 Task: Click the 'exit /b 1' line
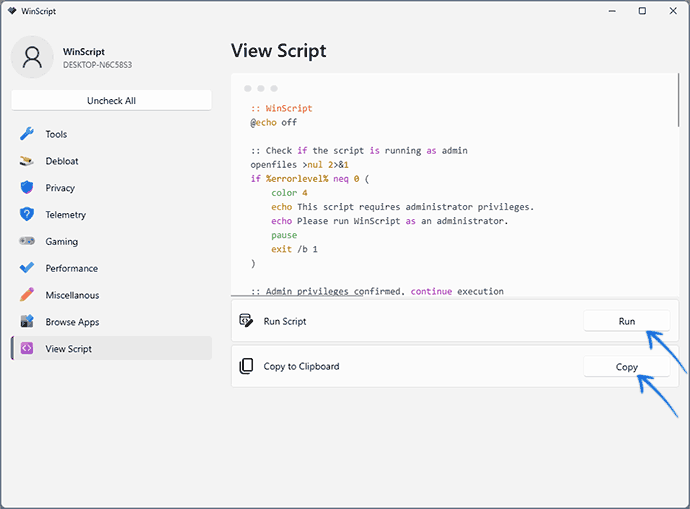point(294,249)
